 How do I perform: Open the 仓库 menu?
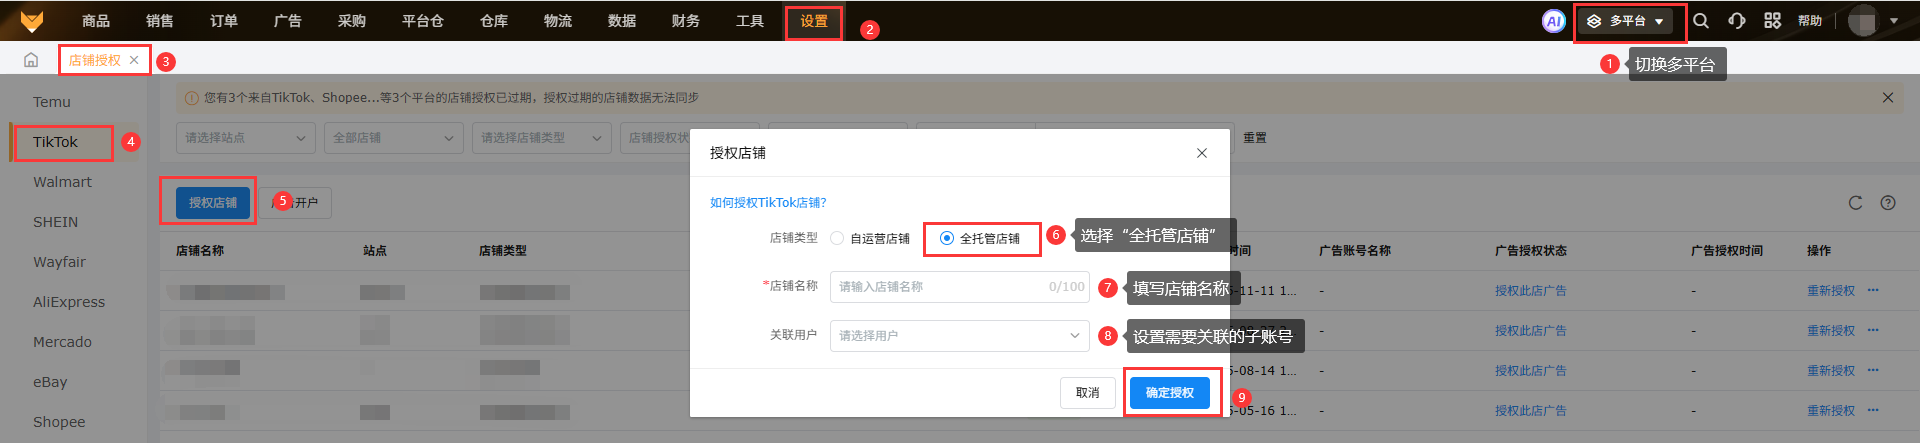494,21
